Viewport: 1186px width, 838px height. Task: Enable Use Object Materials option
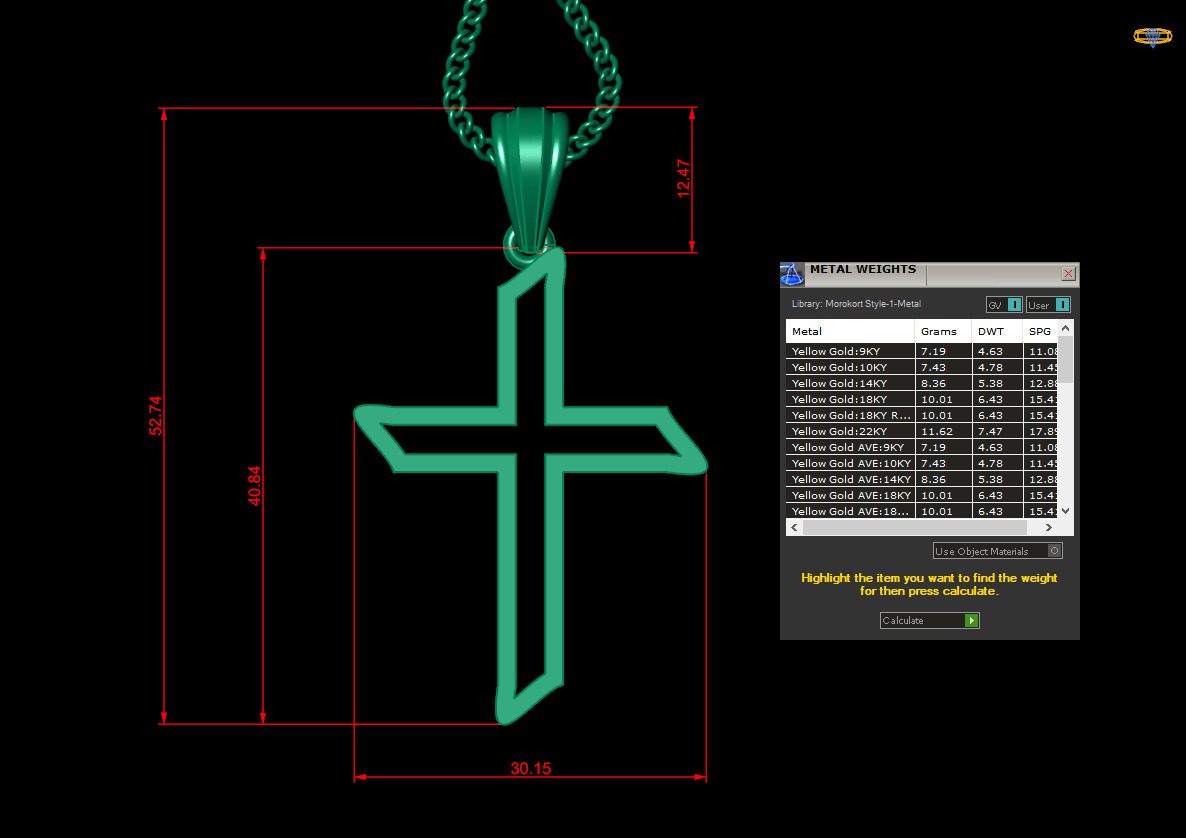point(997,551)
